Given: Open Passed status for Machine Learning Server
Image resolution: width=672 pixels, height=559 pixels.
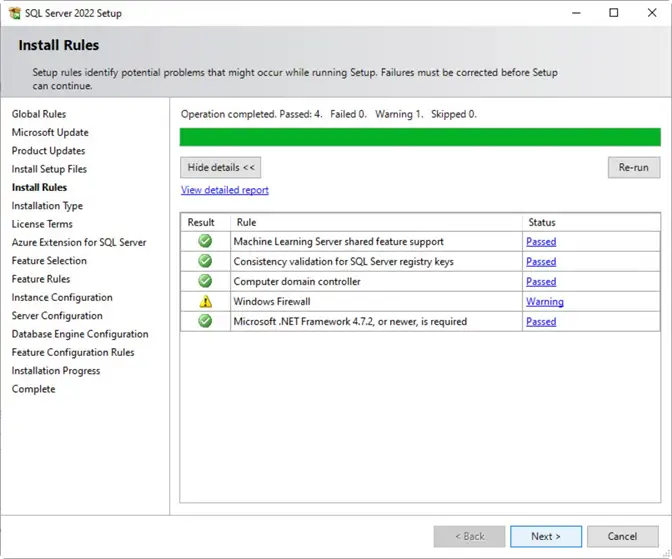Looking at the screenshot, I should pyautogui.click(x=540, y=242).
